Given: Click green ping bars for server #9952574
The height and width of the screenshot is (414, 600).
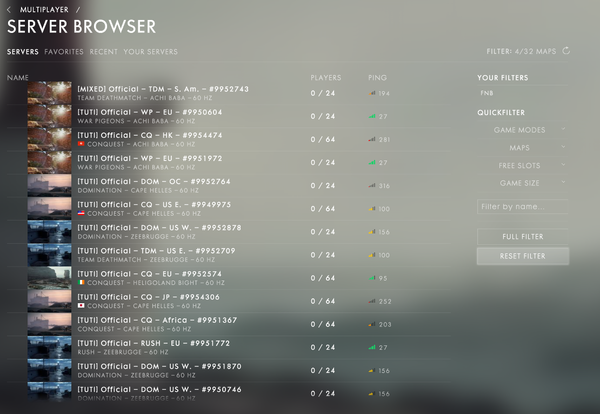Looking at the screenshot, I should pos(372,278).
